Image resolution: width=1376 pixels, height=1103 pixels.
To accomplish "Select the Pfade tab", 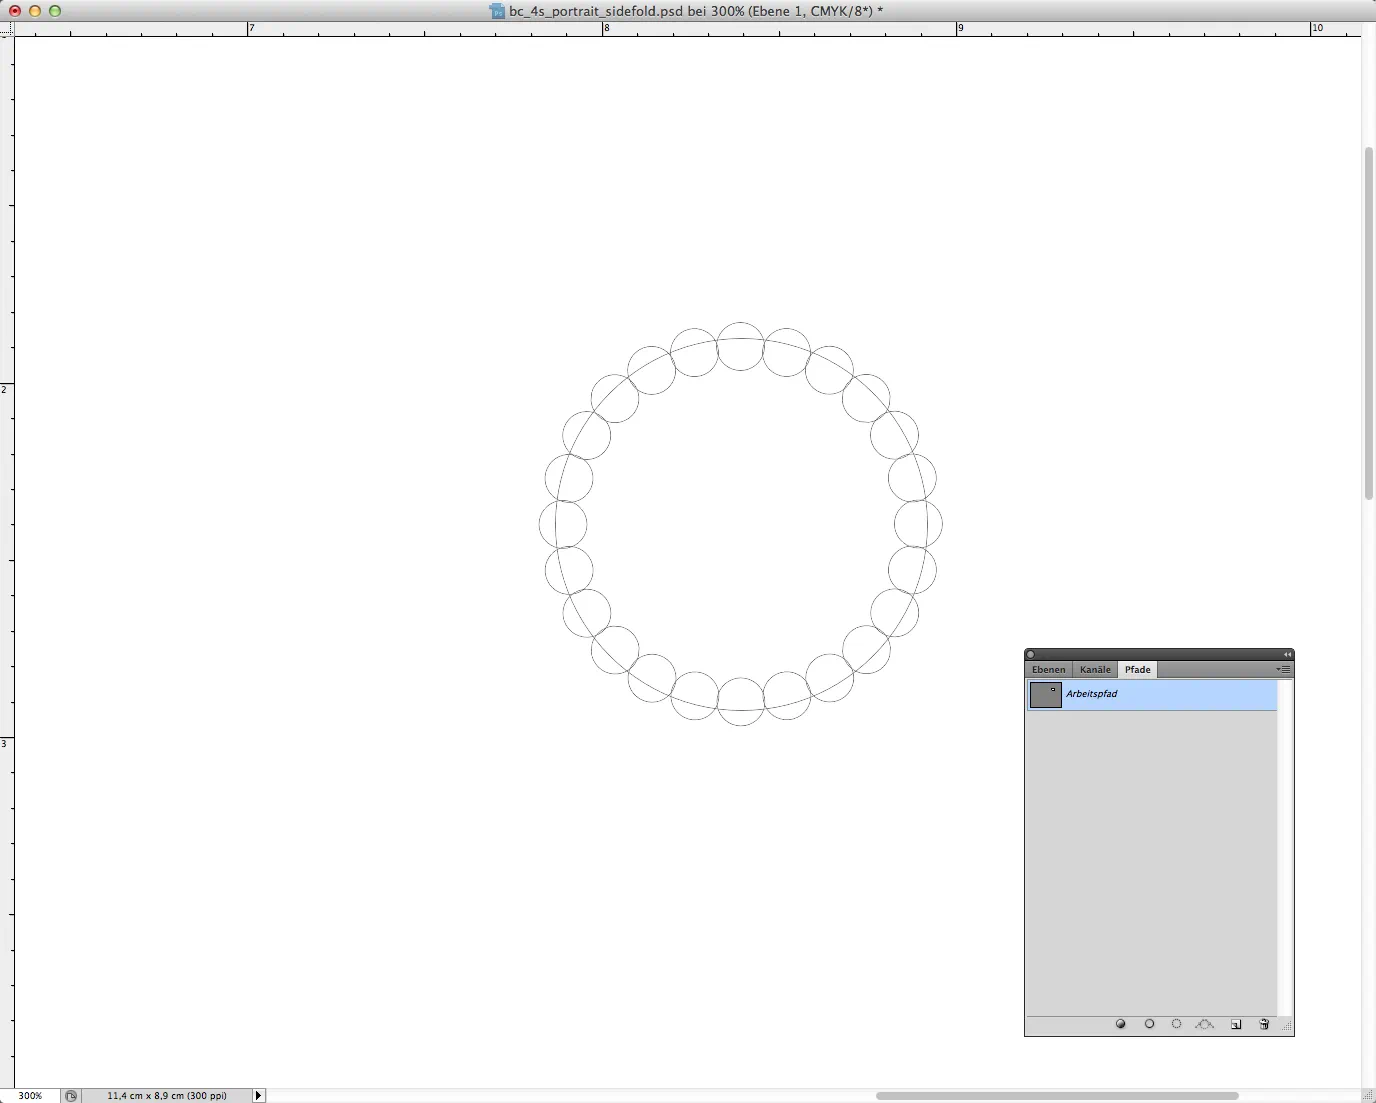I will pos(1137,670).
